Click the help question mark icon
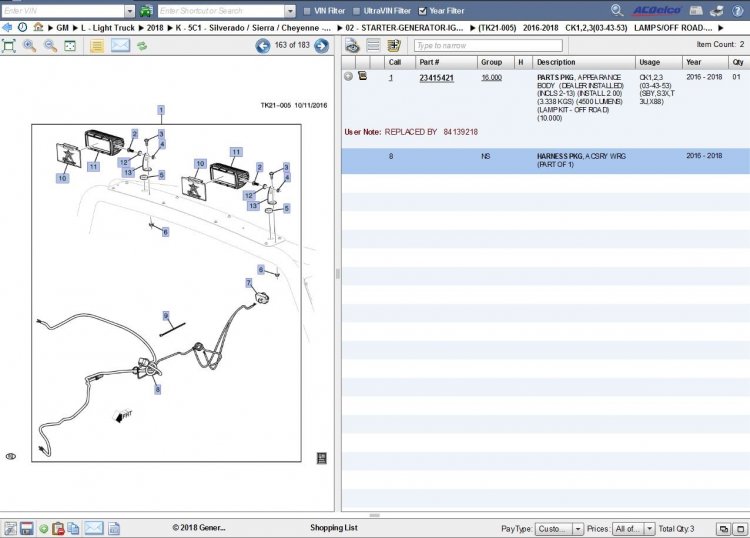The image size is (750, 538). [738, 11]
